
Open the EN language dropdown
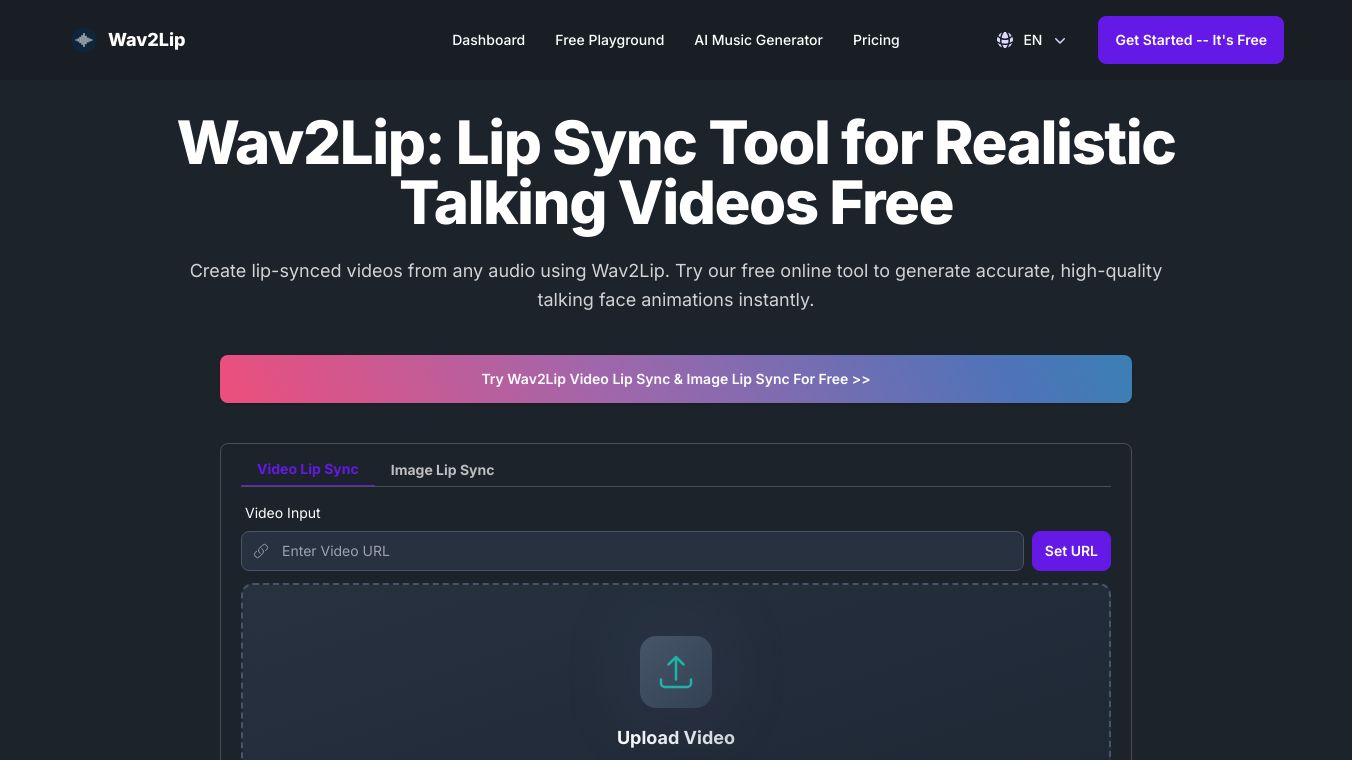pos(1032,40)
